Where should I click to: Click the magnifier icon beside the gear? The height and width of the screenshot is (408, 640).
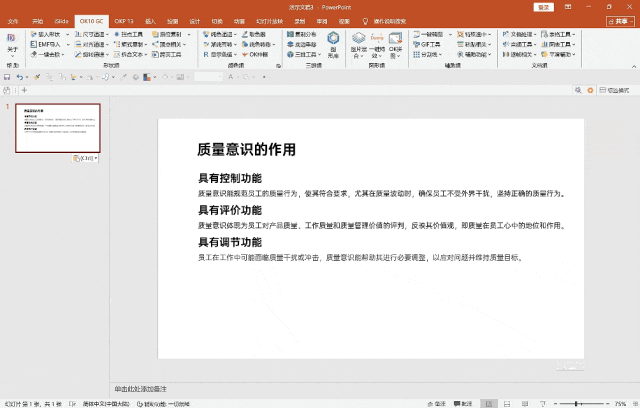point(578,90)
